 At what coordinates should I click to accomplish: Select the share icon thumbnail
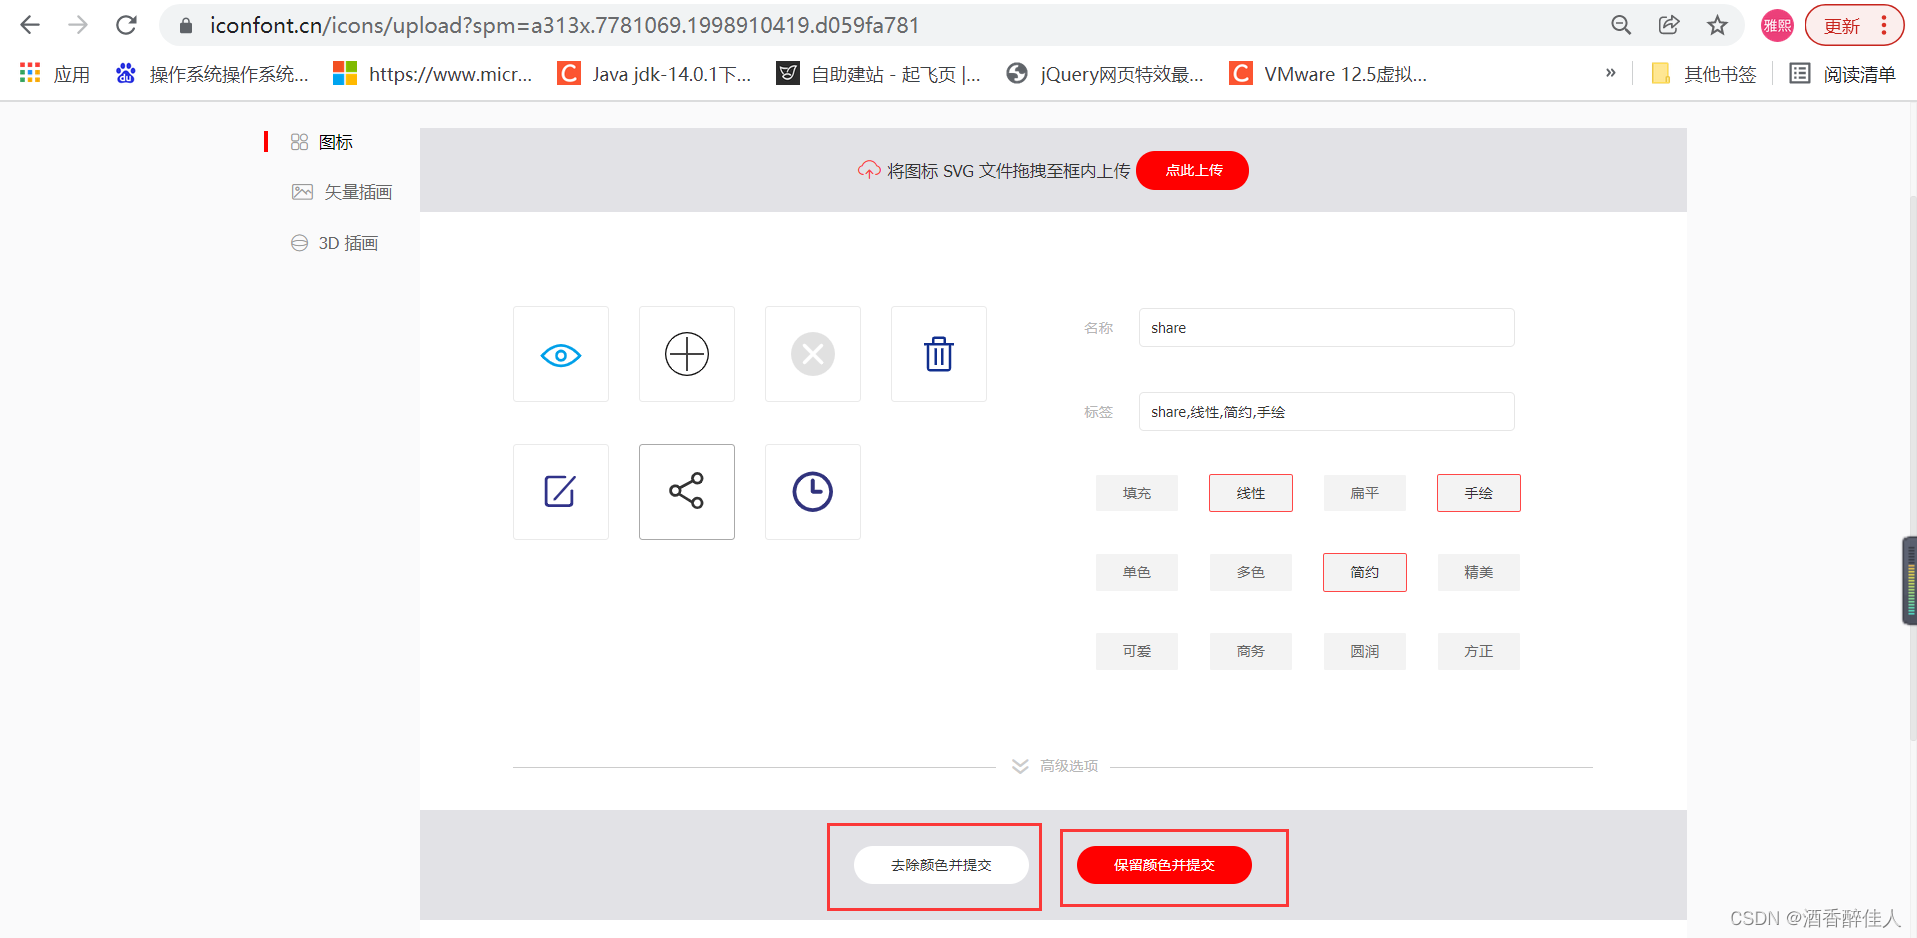[687, 492]
